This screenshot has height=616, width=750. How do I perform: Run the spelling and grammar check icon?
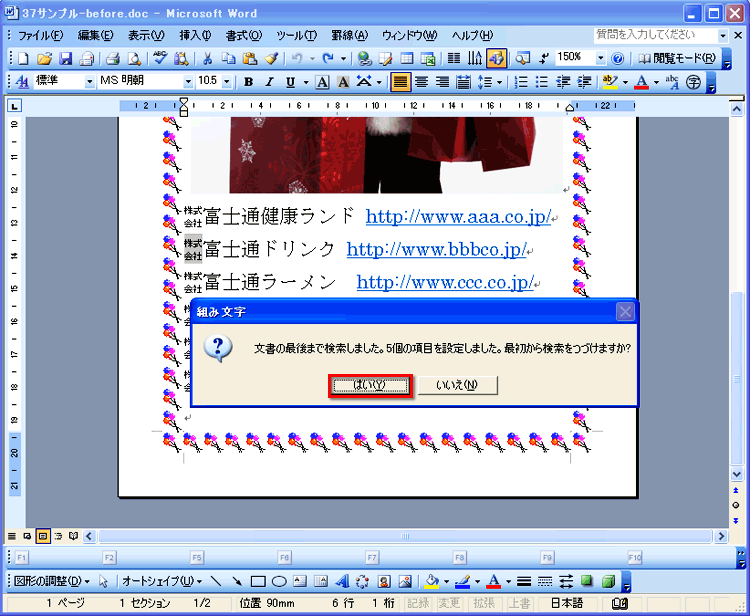pos(160,59)
